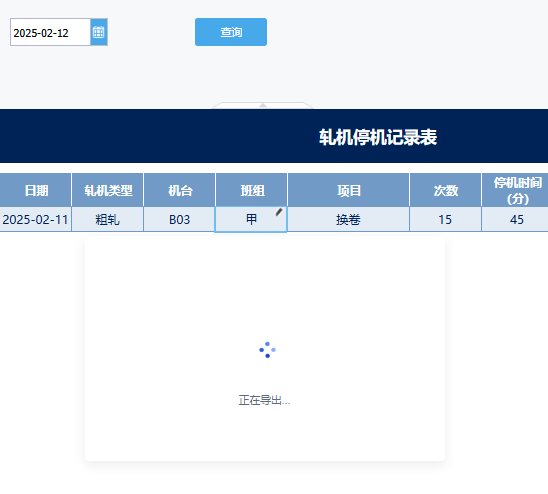The image size is (548, 494).
Task: Select the downtime cell showing 45
Action: [515, 220]
